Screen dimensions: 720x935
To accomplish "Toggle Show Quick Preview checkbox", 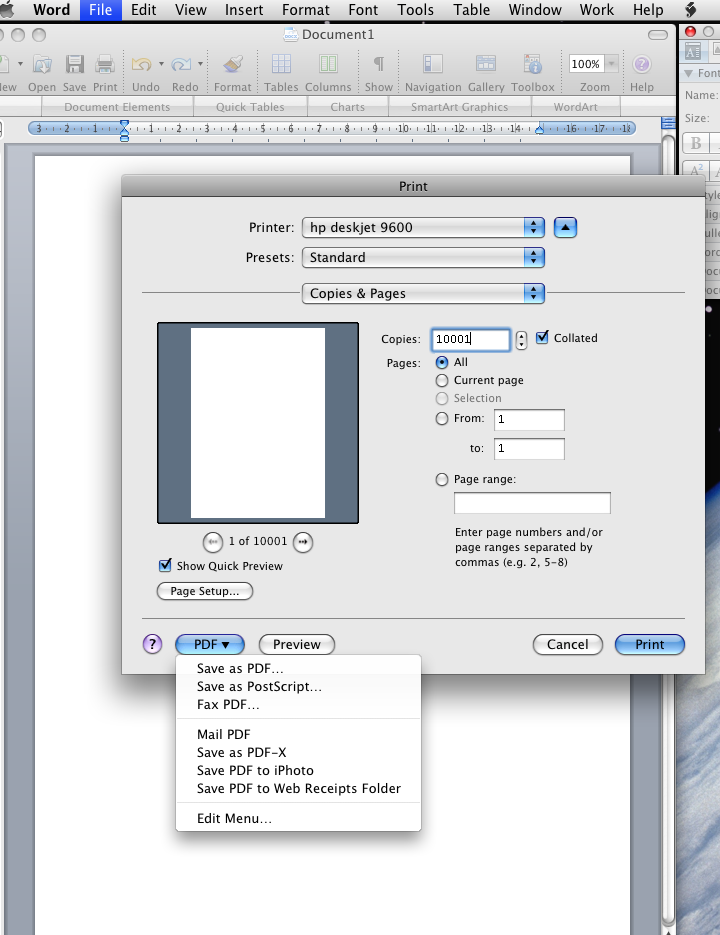I will point(165,565).
